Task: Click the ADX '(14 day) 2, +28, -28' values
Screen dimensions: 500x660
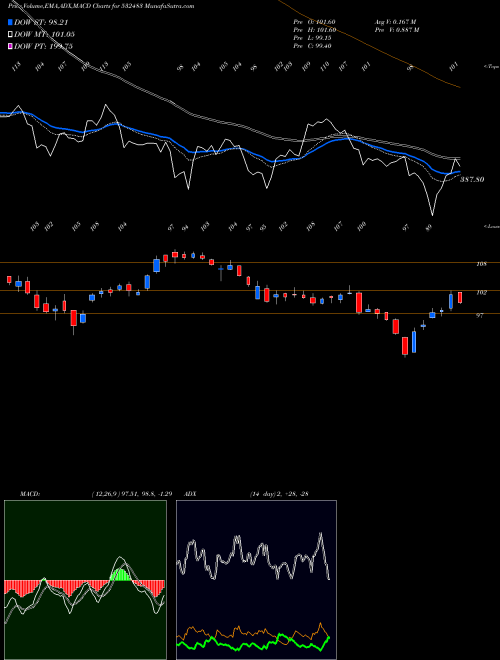Action: tap(279, 494)
